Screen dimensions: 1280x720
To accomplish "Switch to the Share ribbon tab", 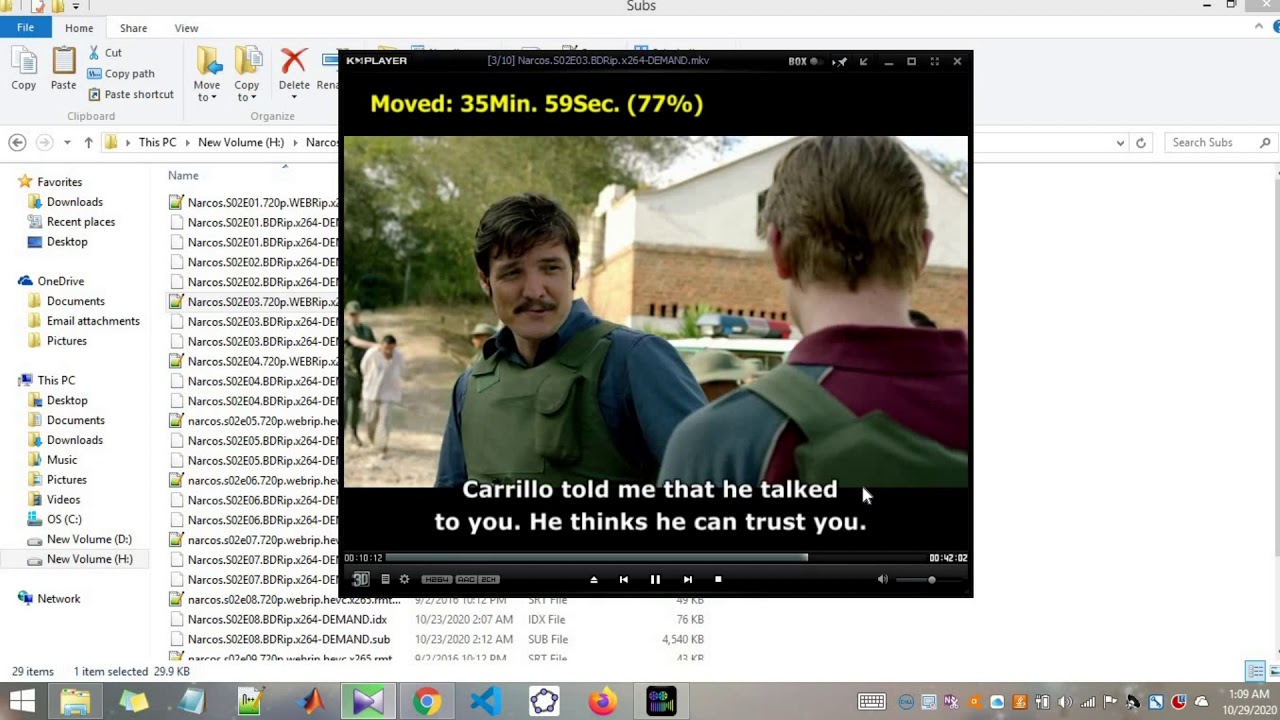I will pyautogui.click(x=133, y=28).
